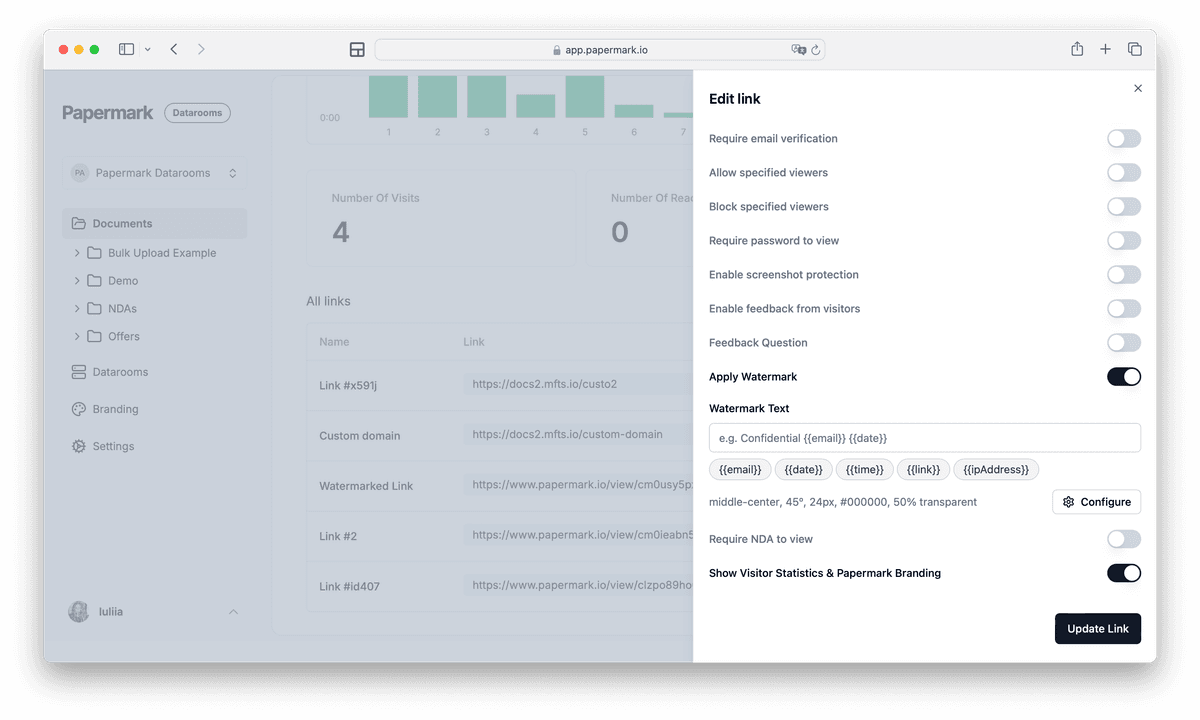
Task: Turn off Apply Watermark switch
Action: point(1123,377)
